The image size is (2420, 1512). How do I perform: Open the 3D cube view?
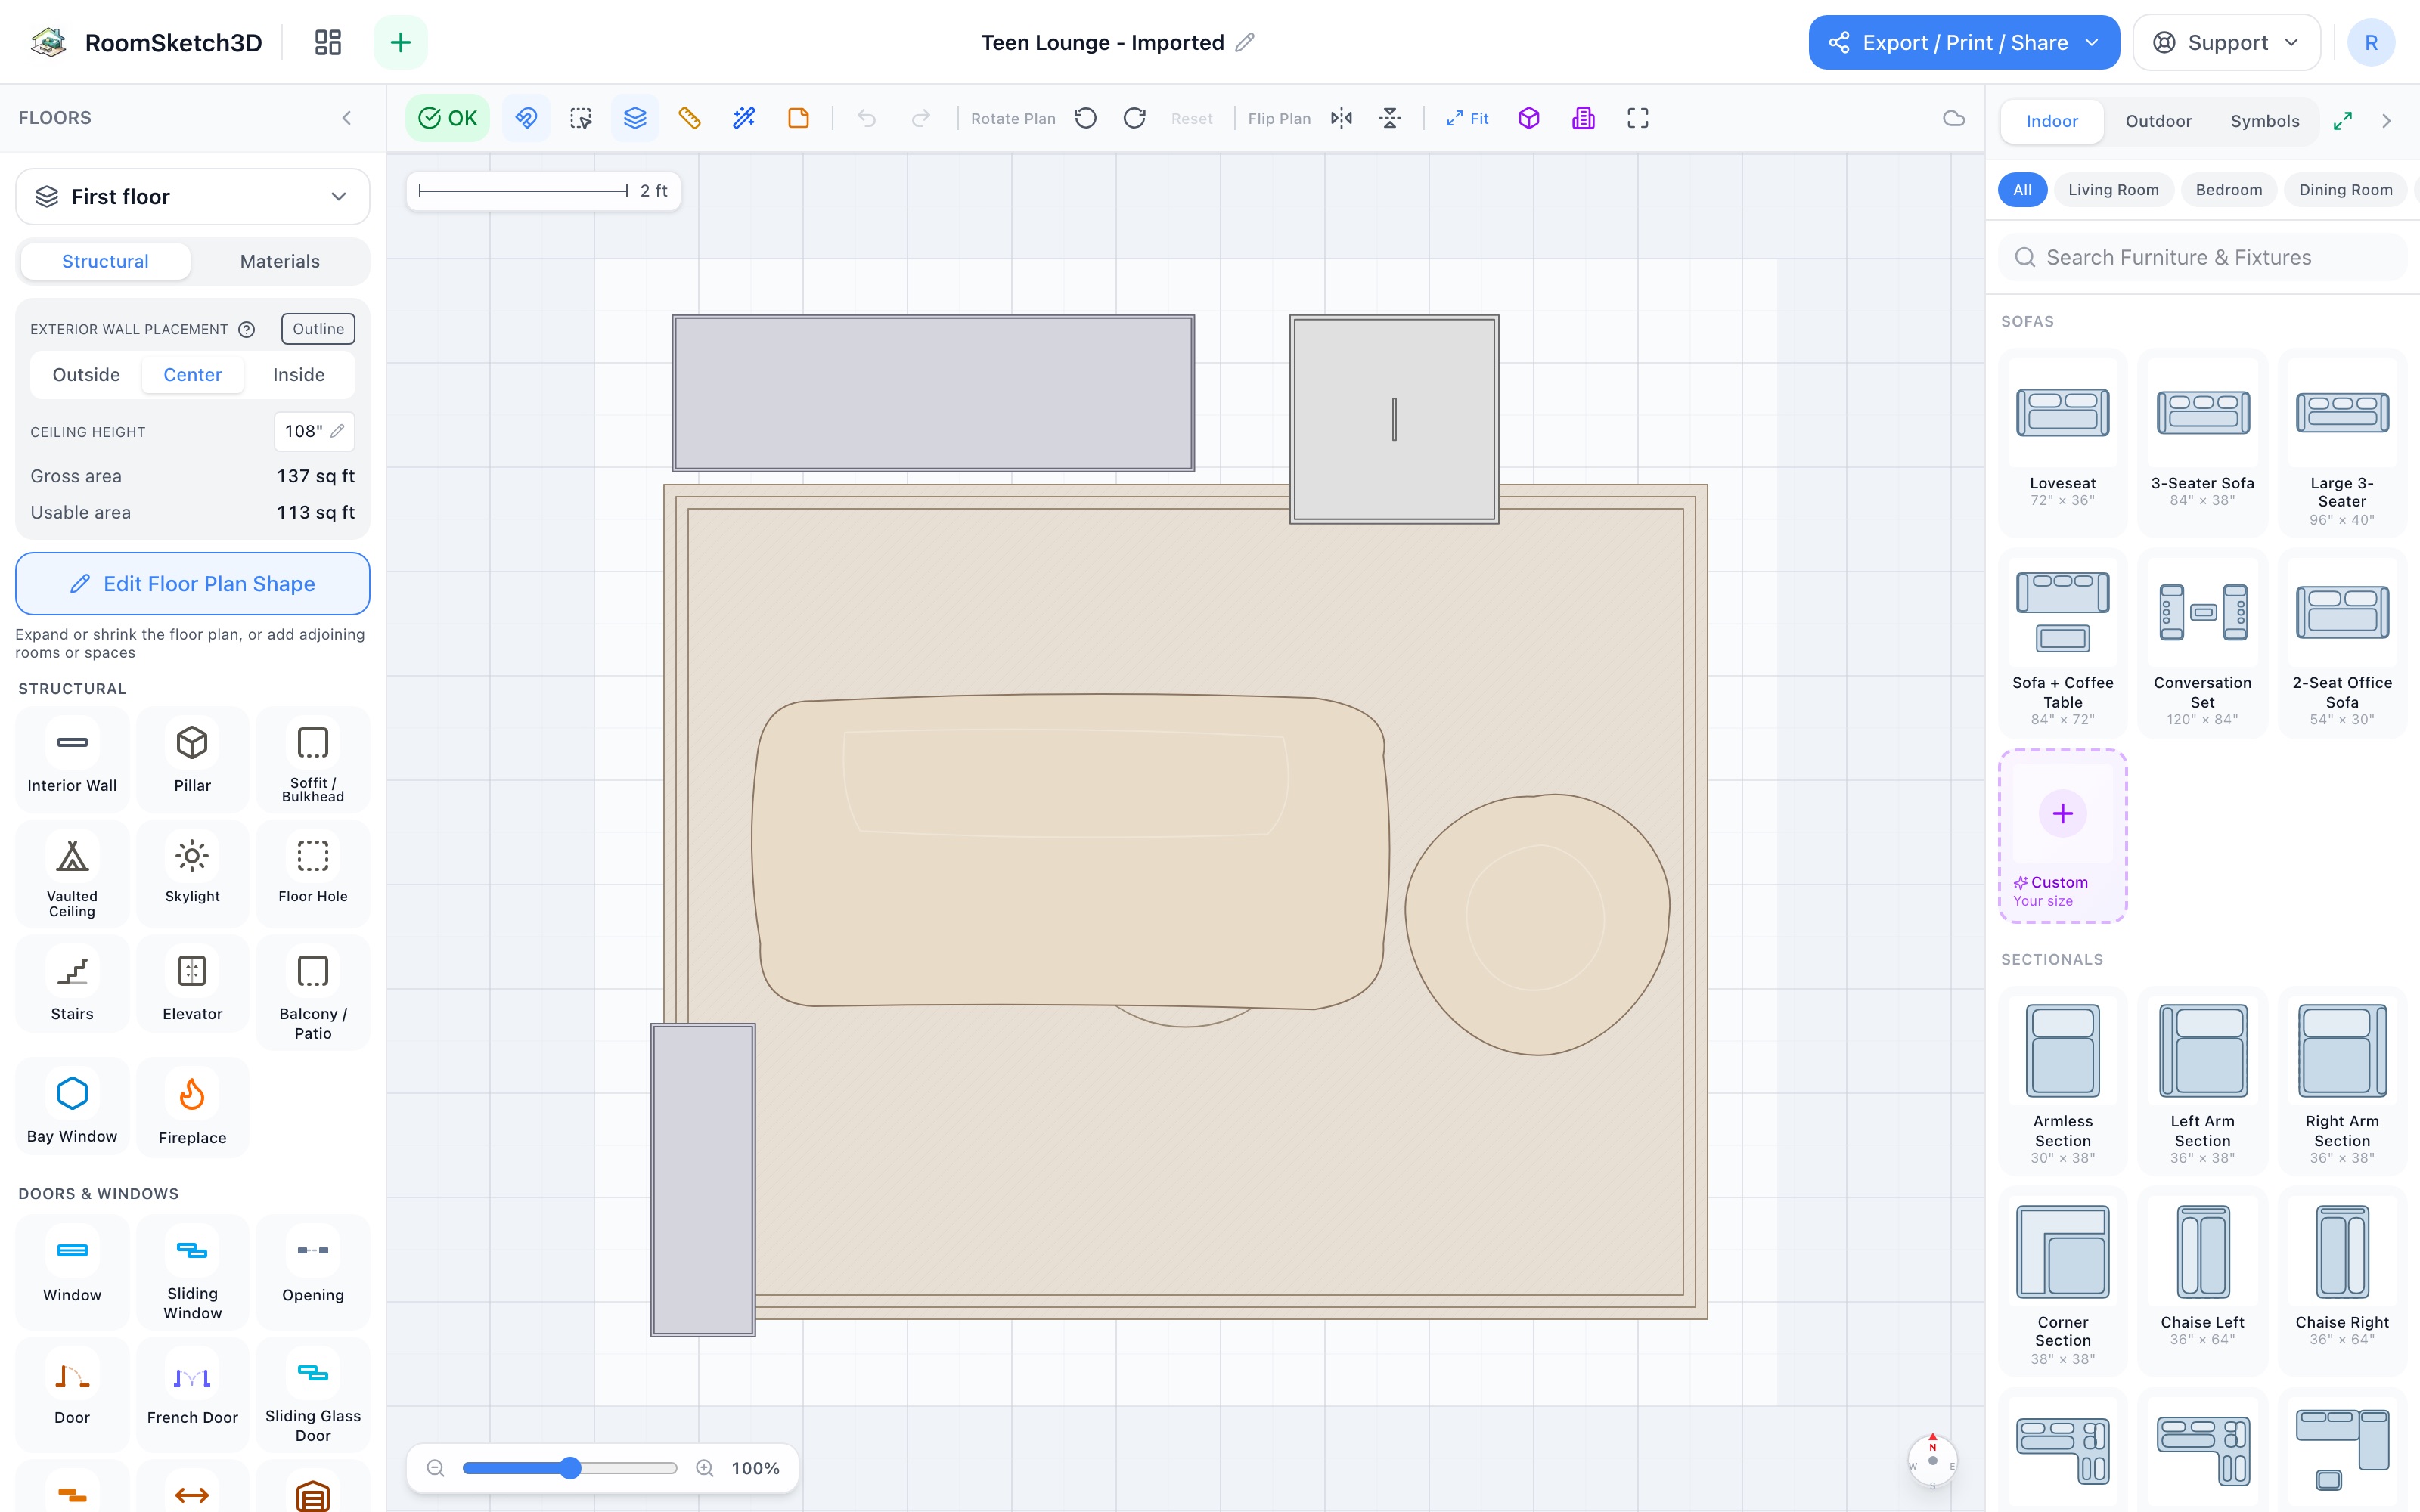tap(1529, 118)
